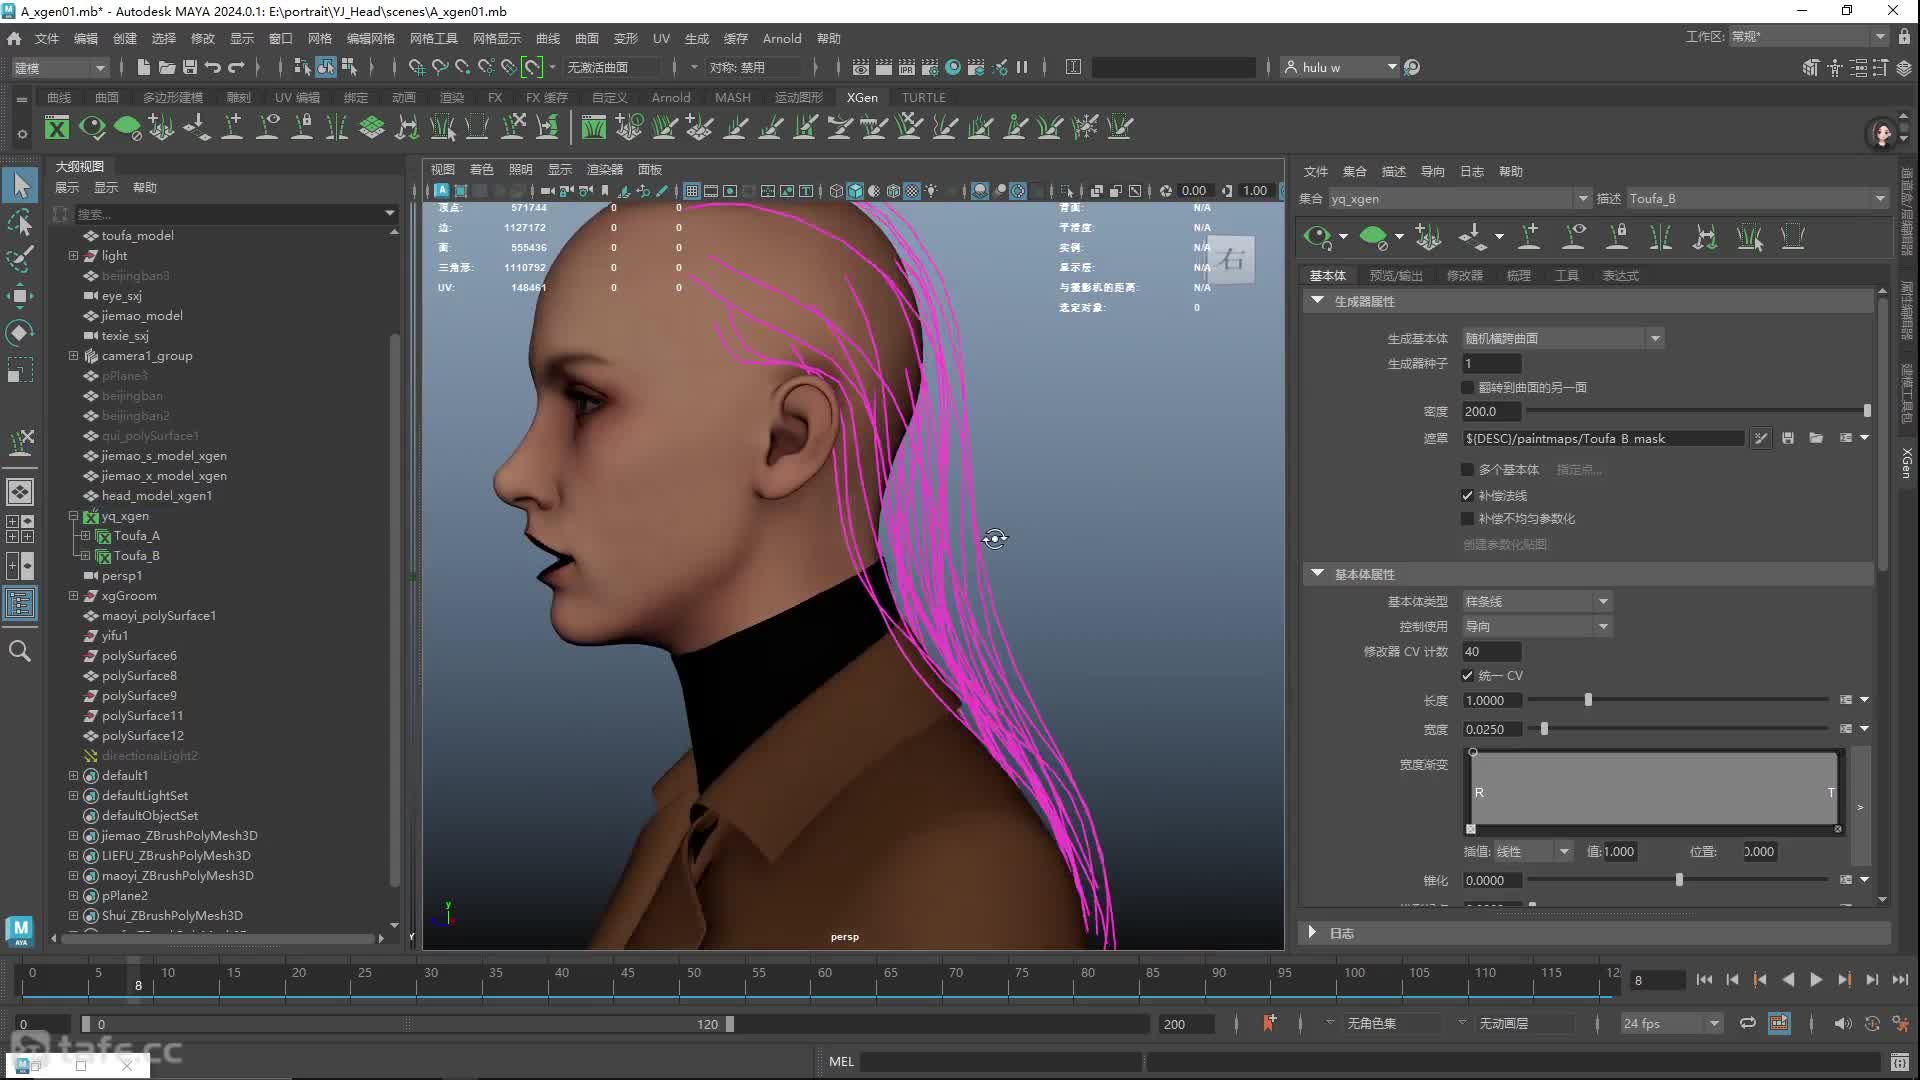The height and width of the screenshot is (1080, 1920).
Task: Open the UV menu in menu bar
Action: click(661, 38)
